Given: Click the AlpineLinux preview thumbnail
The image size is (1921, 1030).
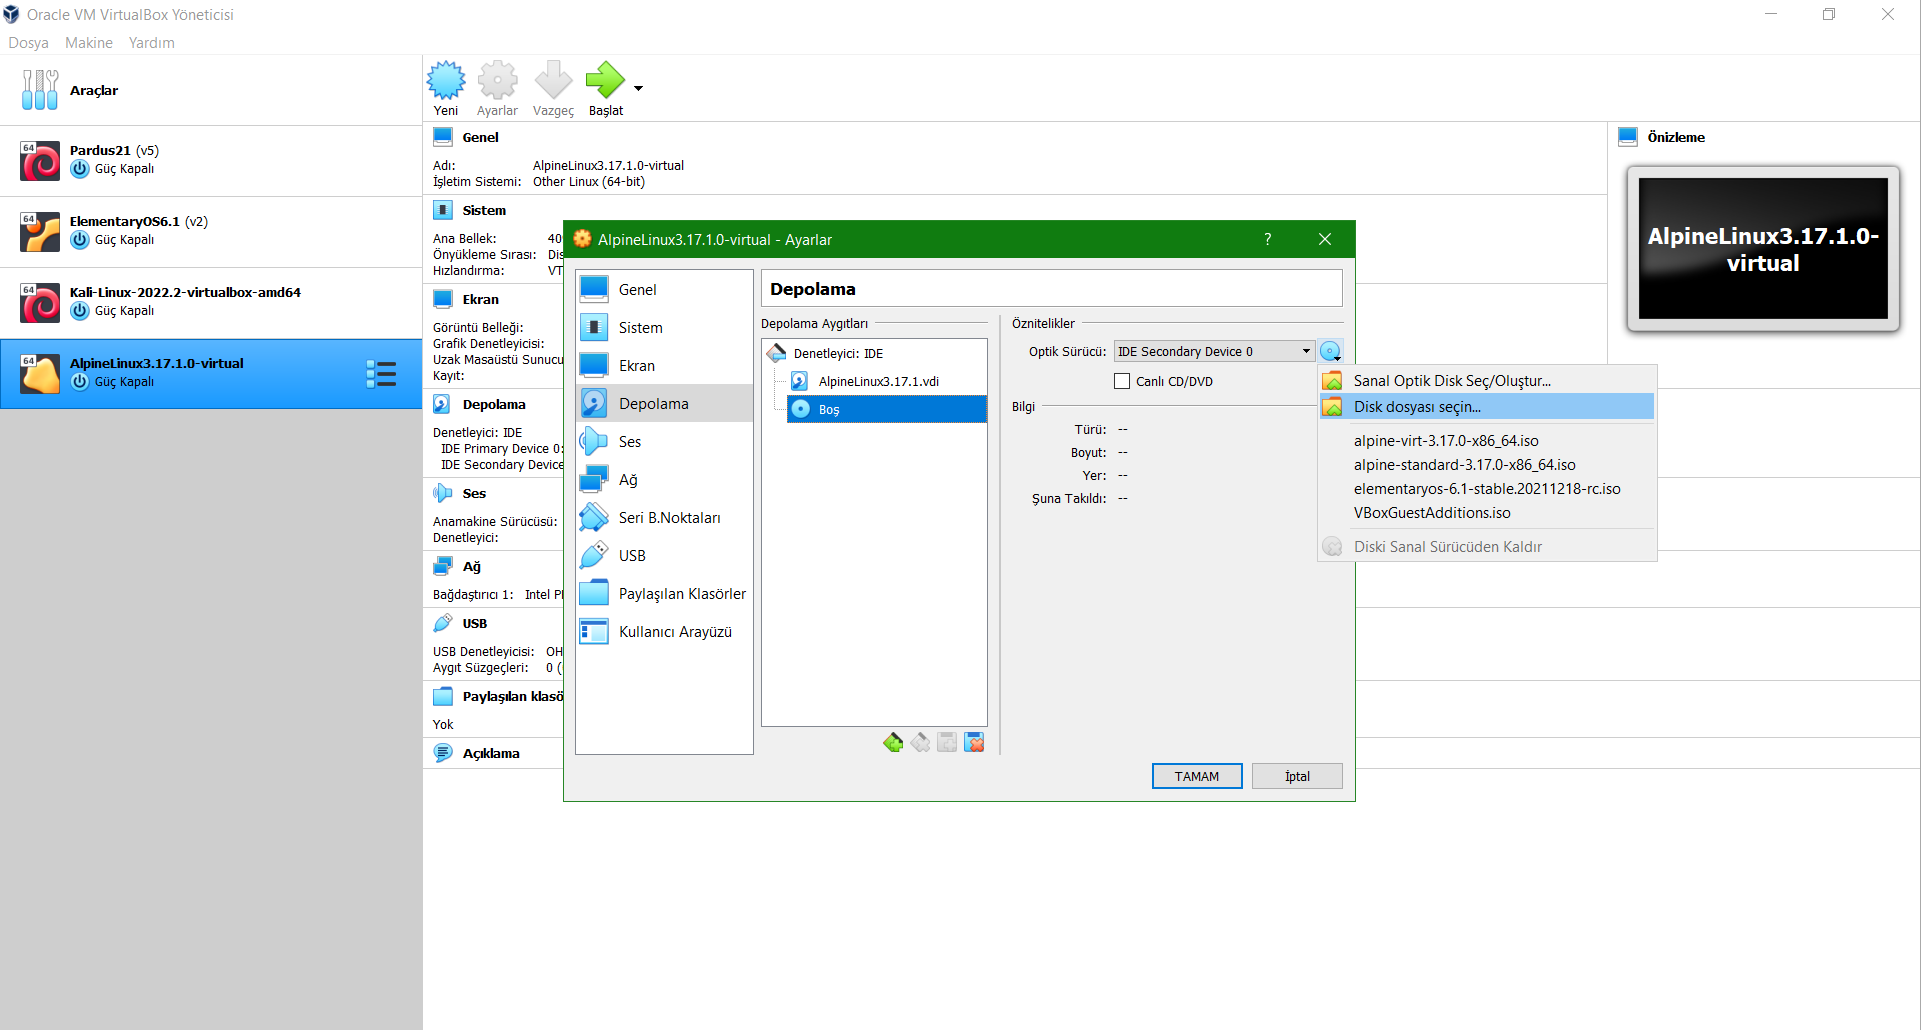Looking at the screenshot, I should click(1763, 249).
